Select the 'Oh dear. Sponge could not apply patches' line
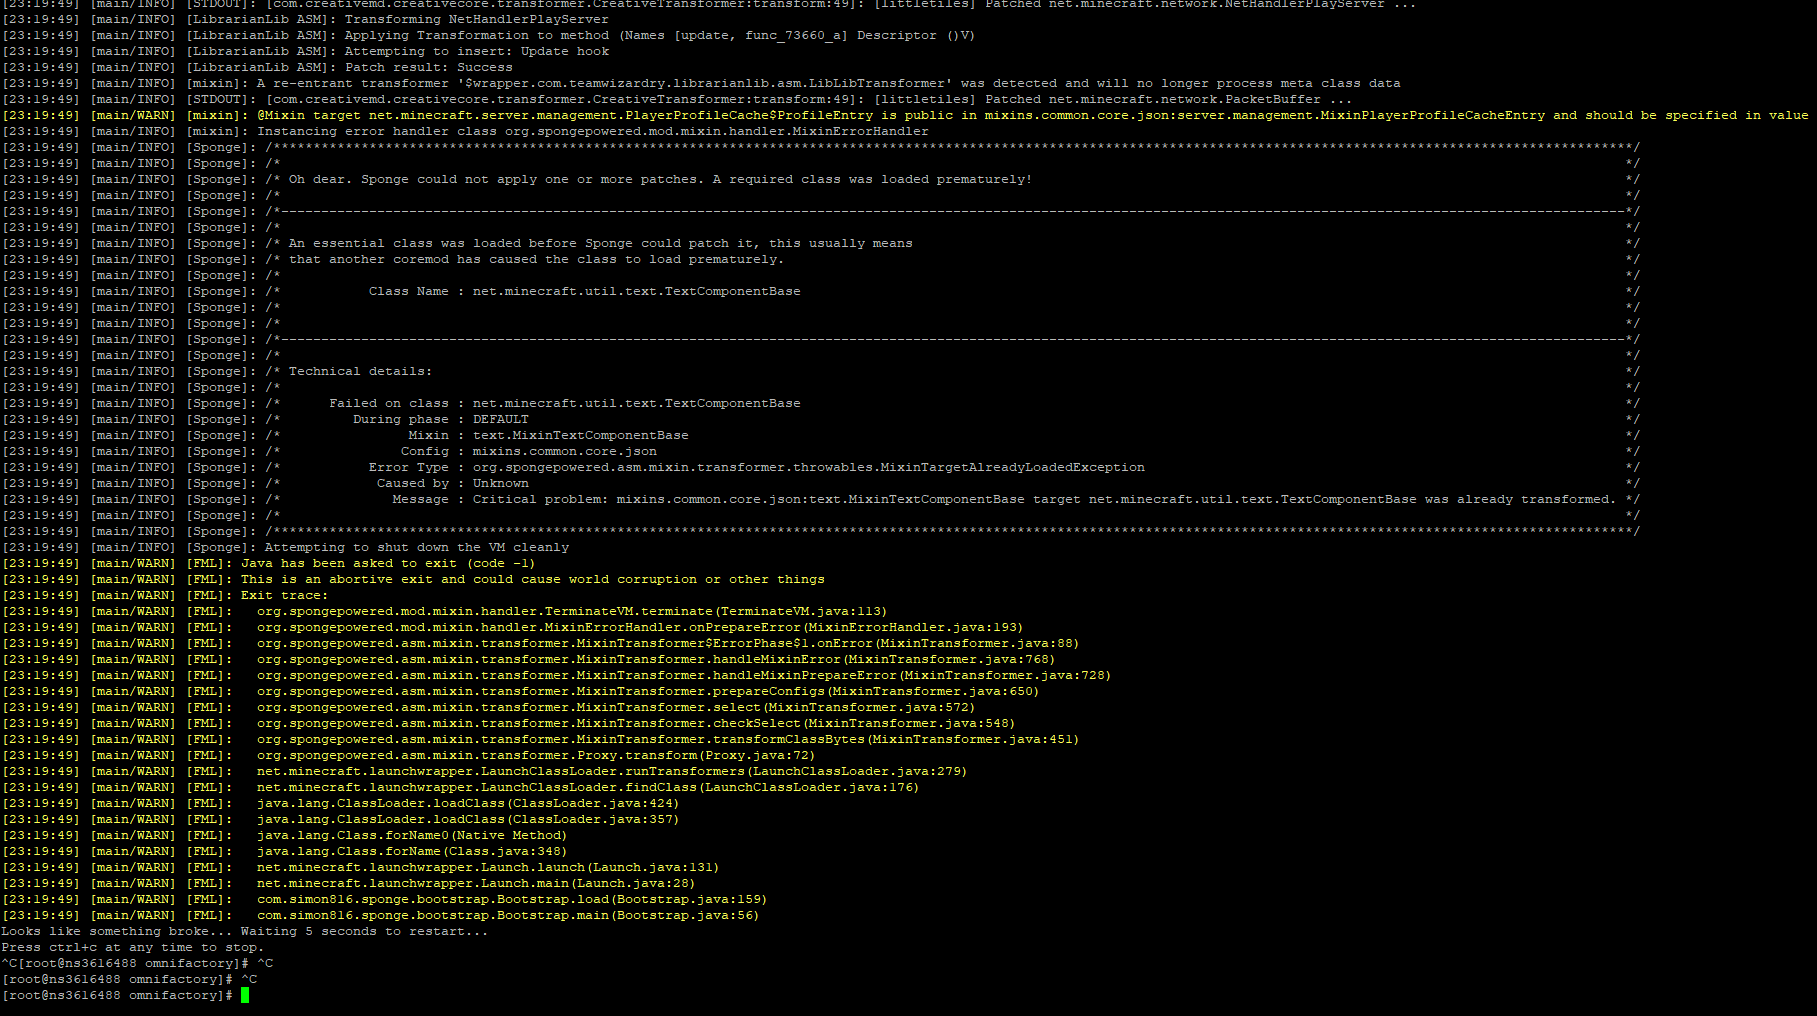The height and width of the screenshot is (1016, 1817). point(660,179)
